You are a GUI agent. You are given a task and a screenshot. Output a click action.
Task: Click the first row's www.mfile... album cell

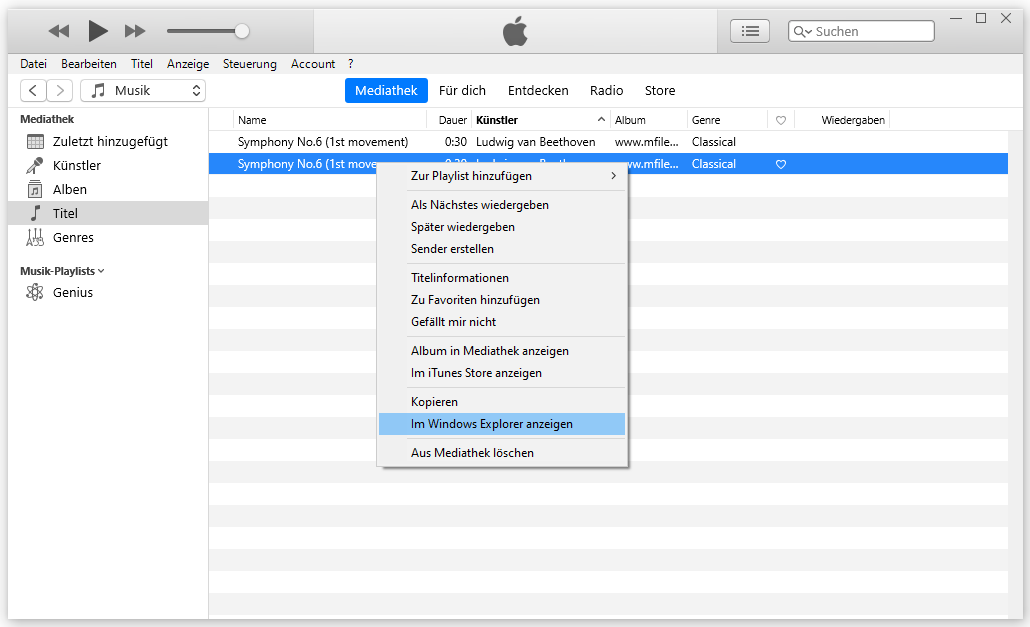(x=646, y=142)
